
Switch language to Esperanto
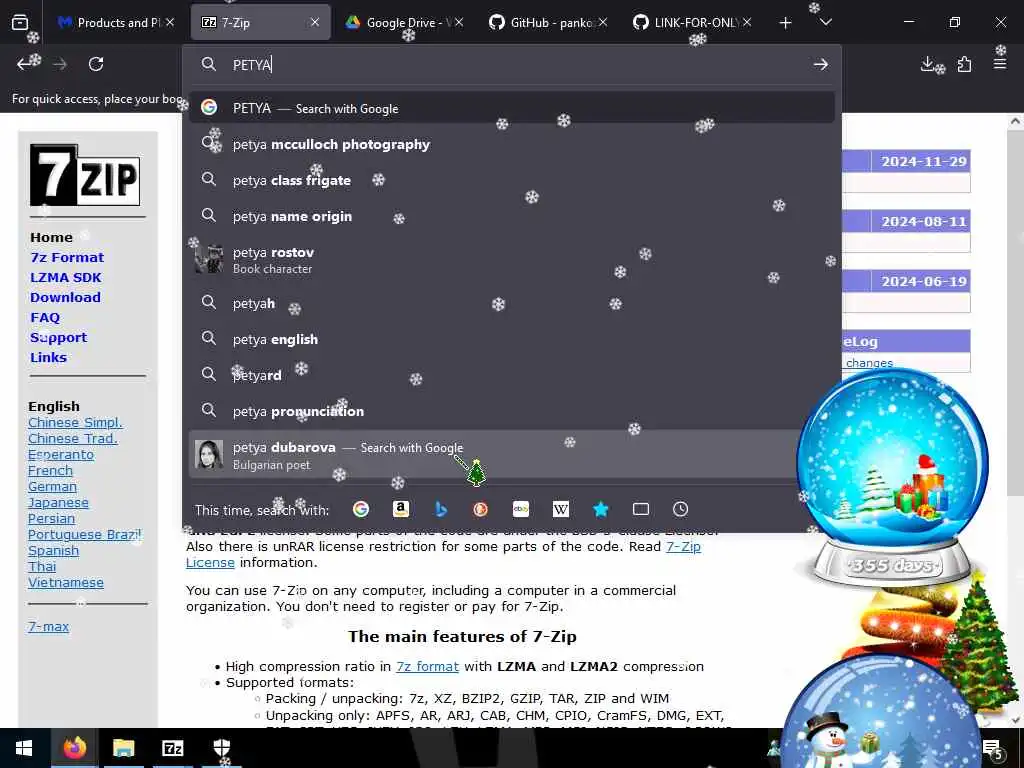(61, 455)
